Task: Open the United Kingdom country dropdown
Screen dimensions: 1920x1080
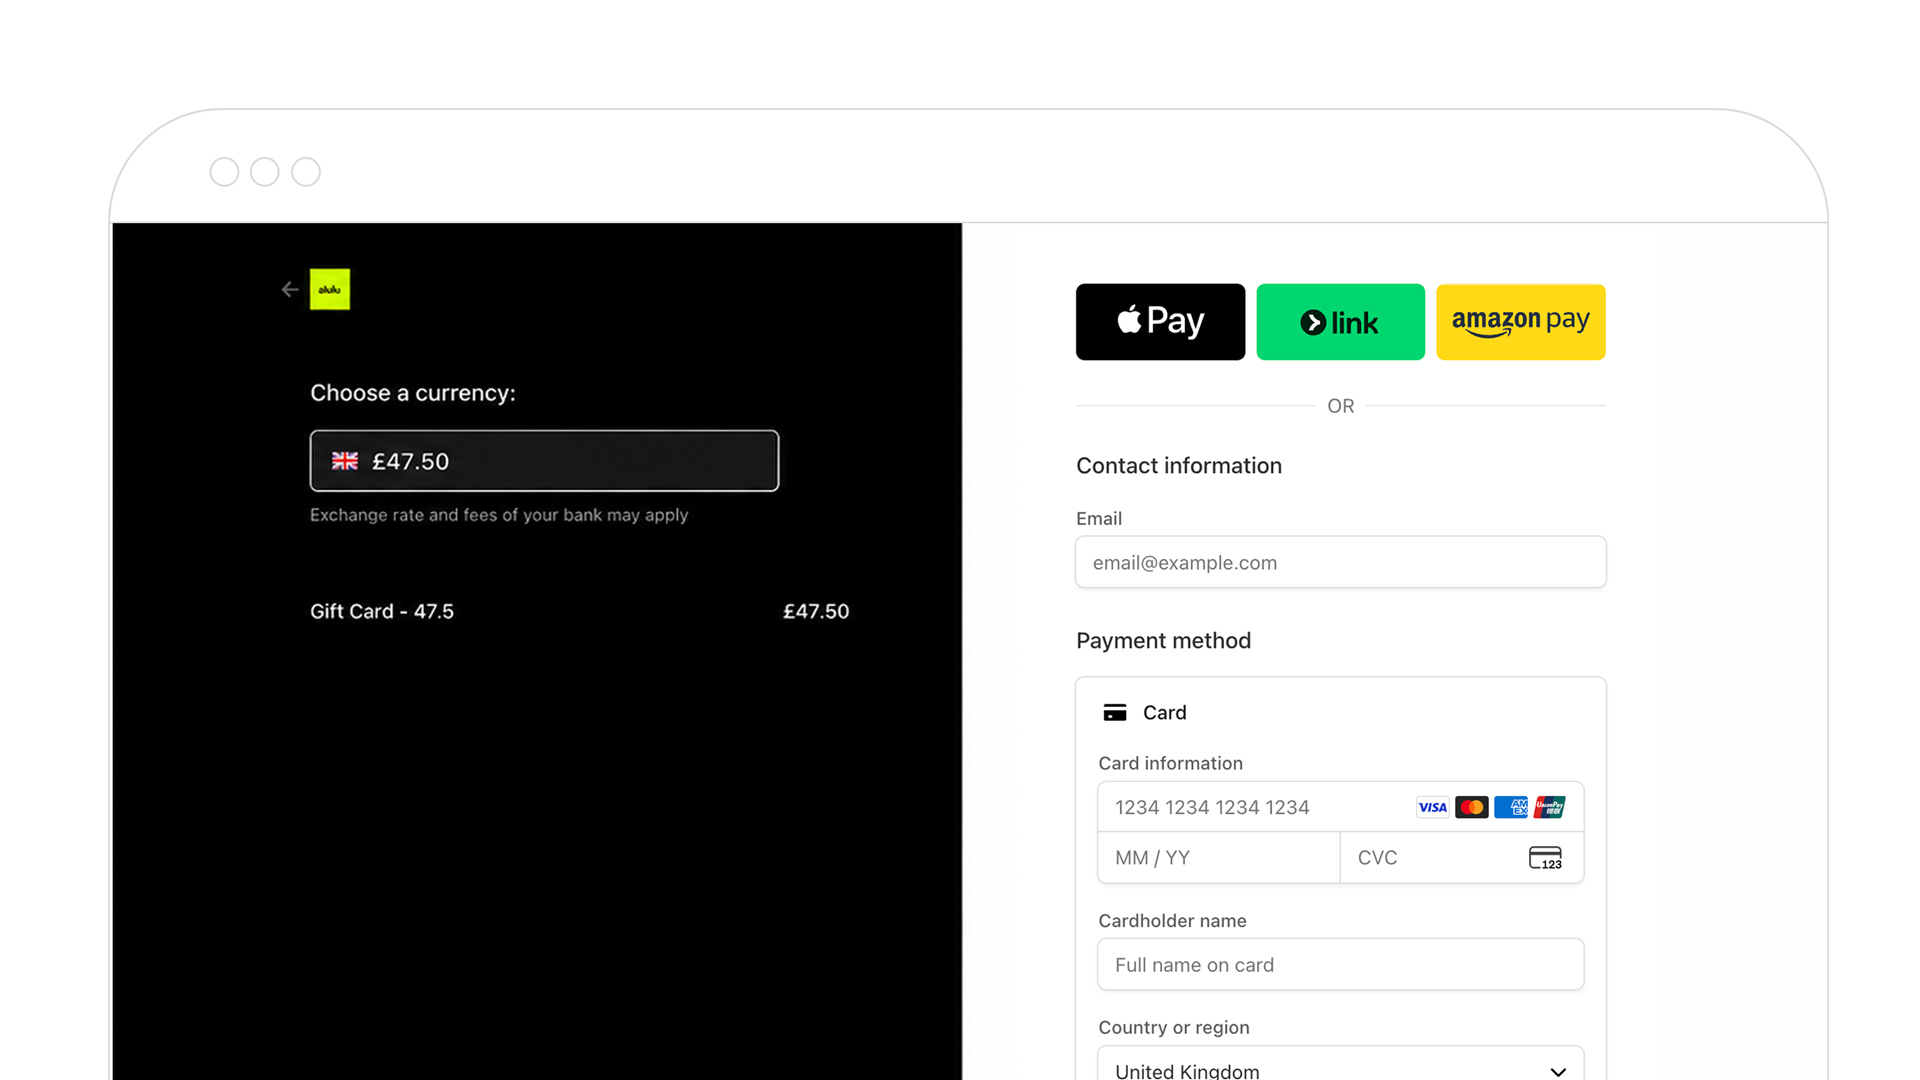Action: (x=1341, y=1064)
